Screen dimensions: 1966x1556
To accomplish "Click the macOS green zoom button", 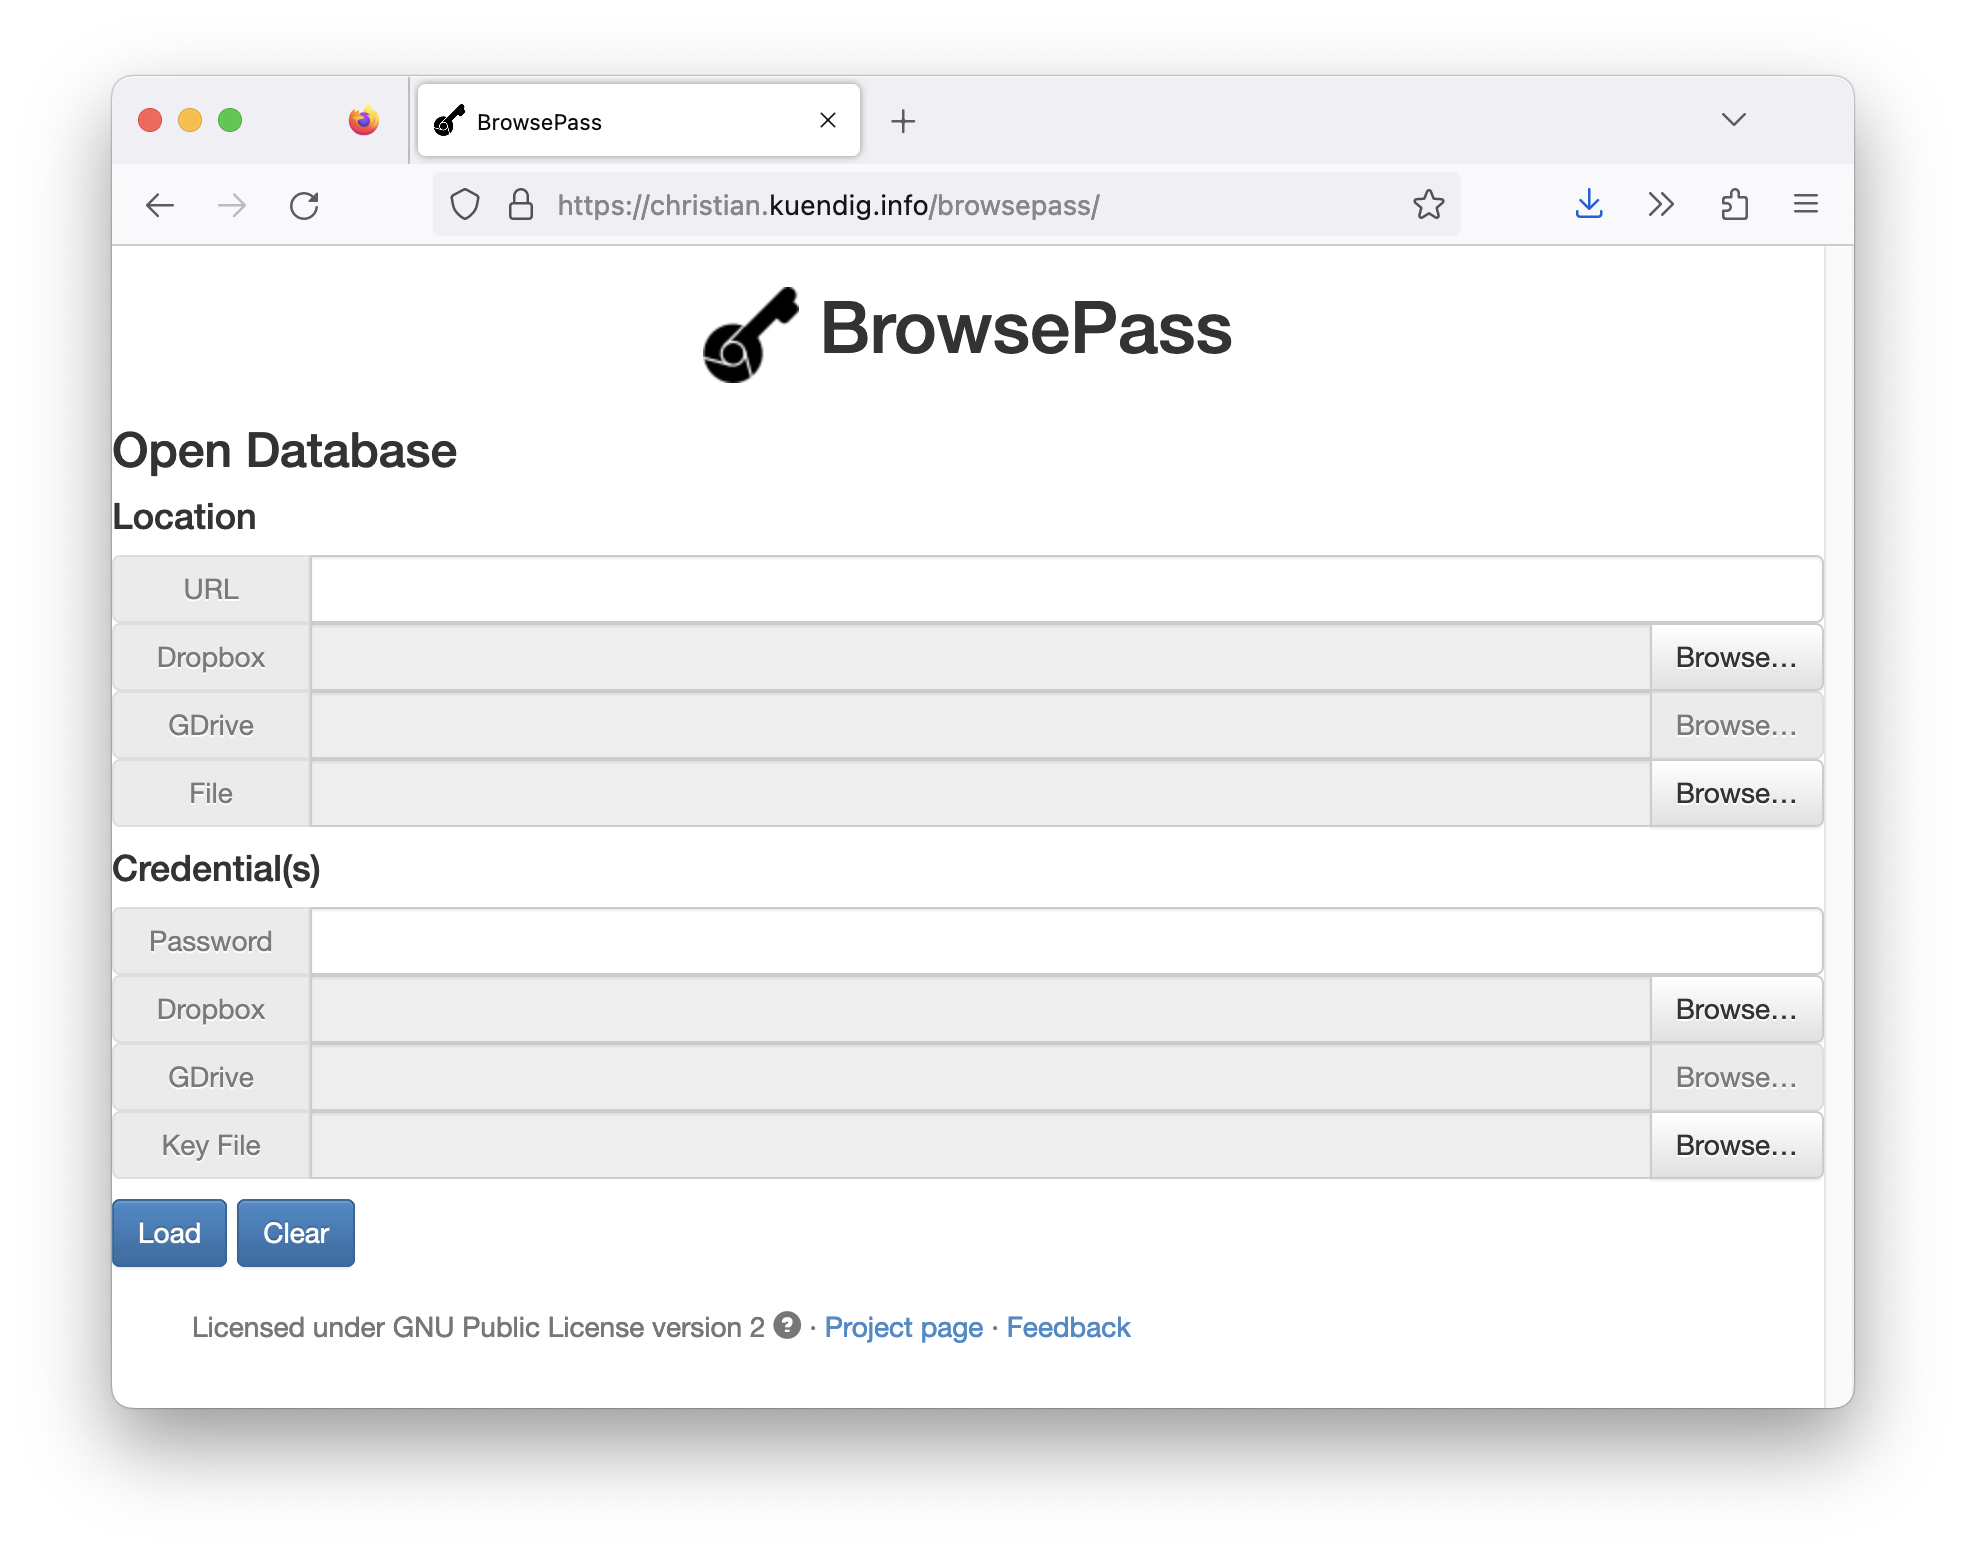I will click(x=230, y=120).
